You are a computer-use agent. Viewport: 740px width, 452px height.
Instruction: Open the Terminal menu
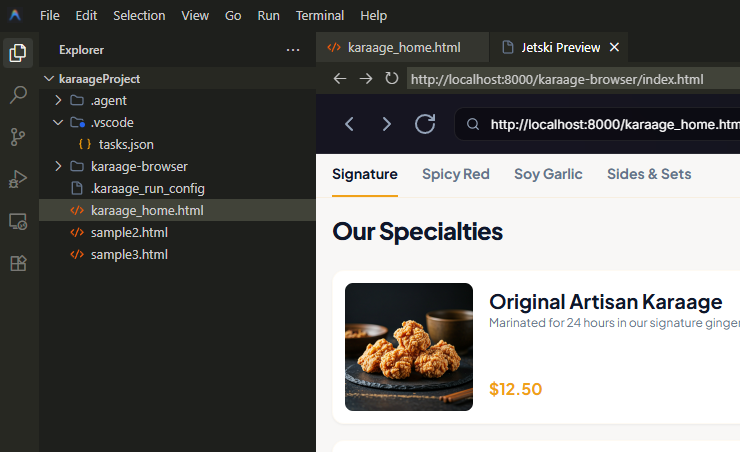pos(320,16)
